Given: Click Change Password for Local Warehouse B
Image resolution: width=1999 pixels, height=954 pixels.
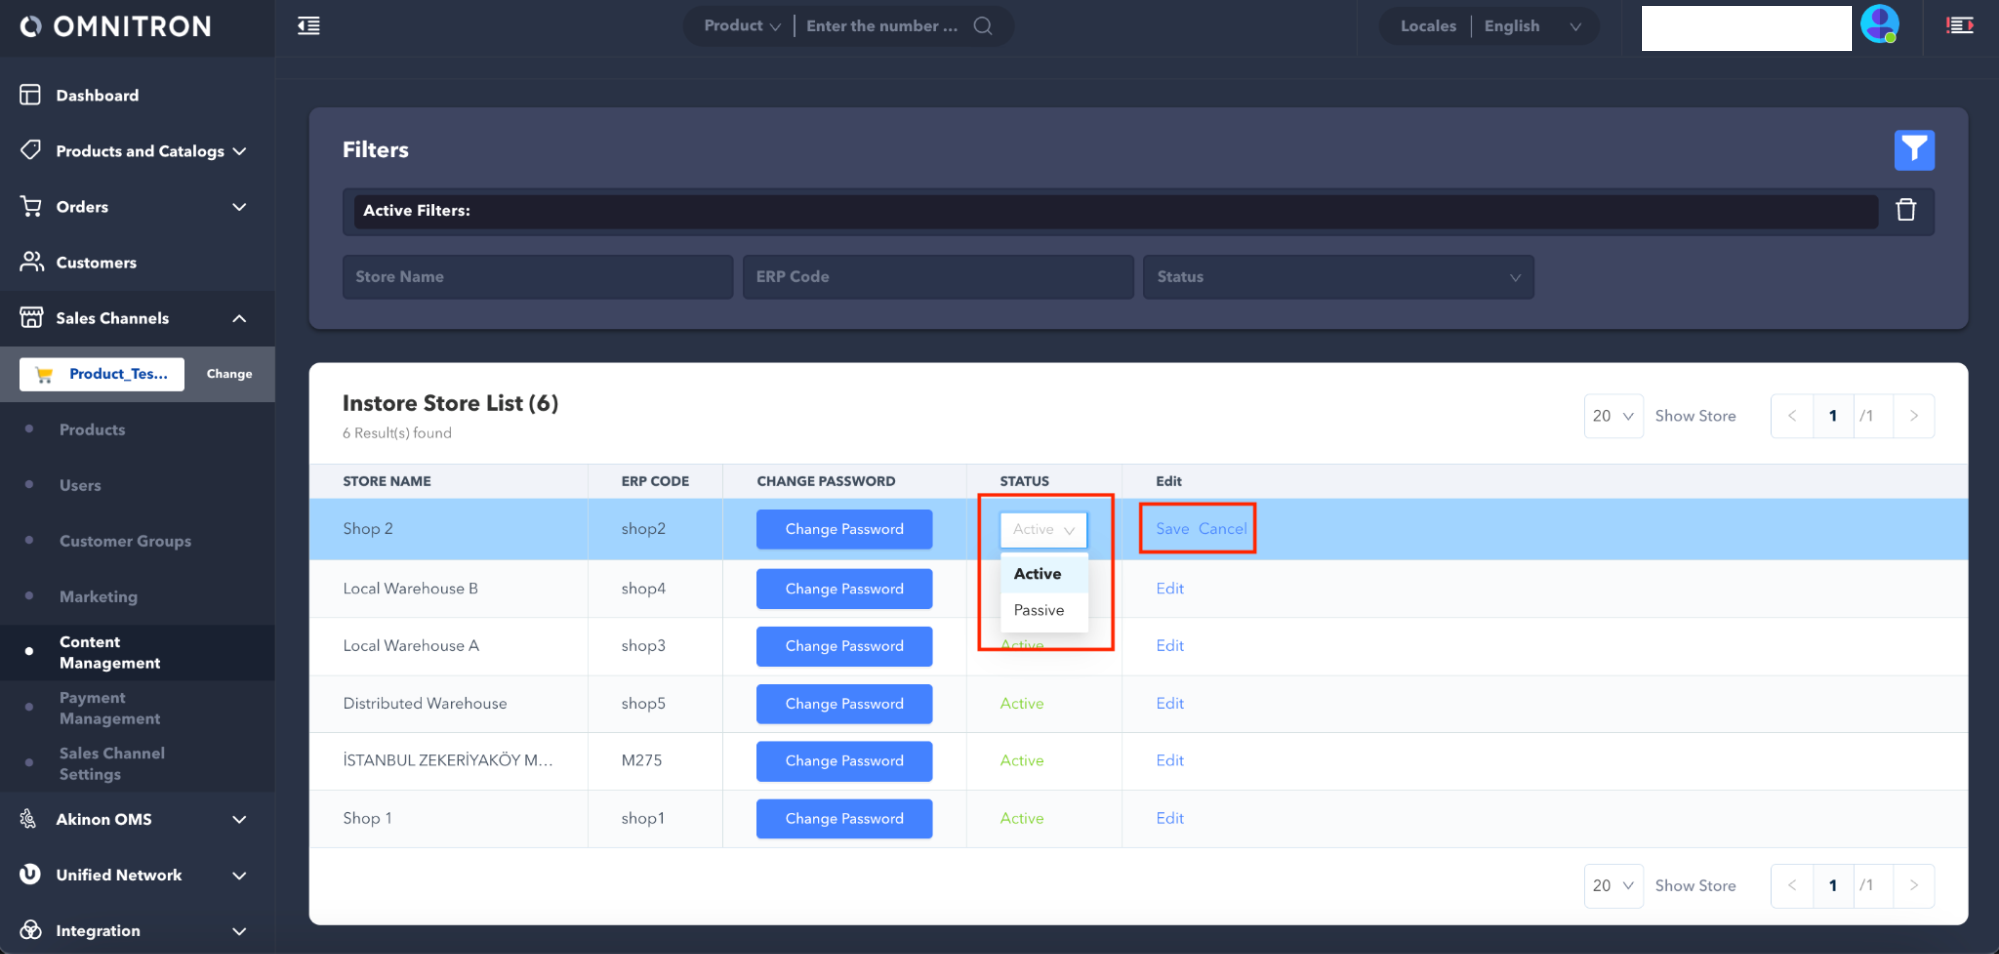Looking at the screenshot, I should coord(844,589).
